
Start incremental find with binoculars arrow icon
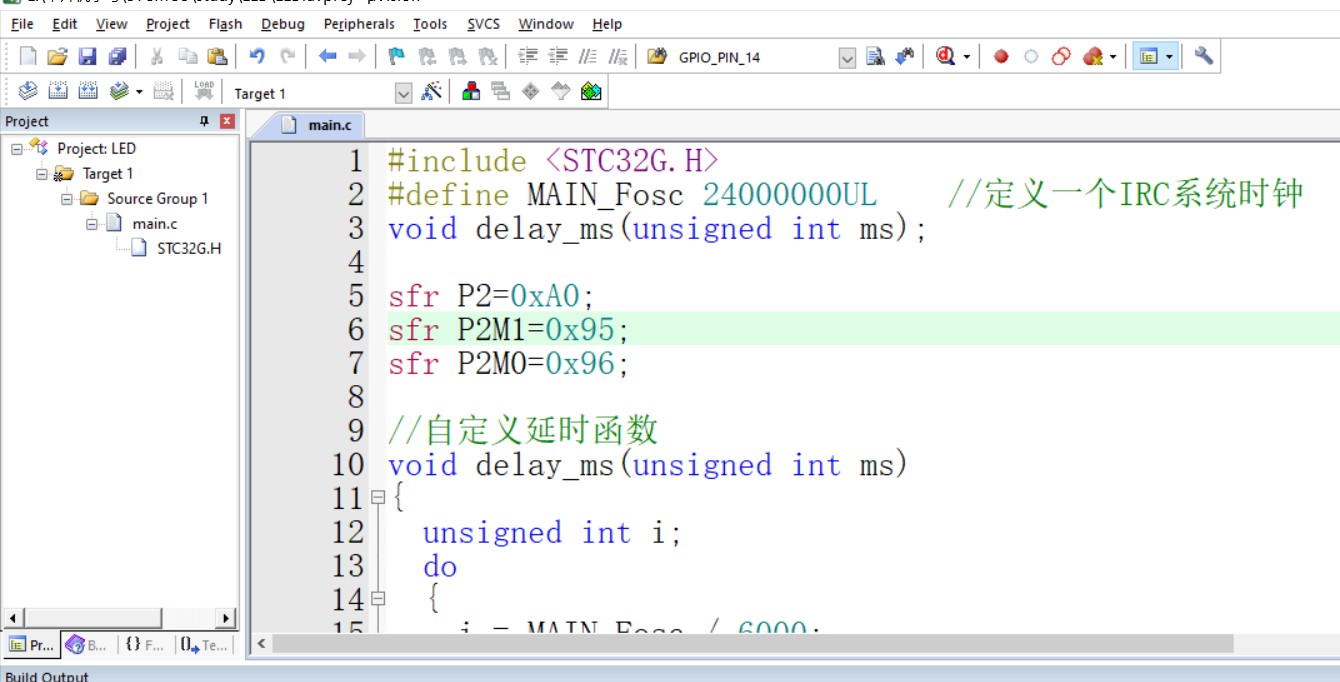tap(905, 57)
